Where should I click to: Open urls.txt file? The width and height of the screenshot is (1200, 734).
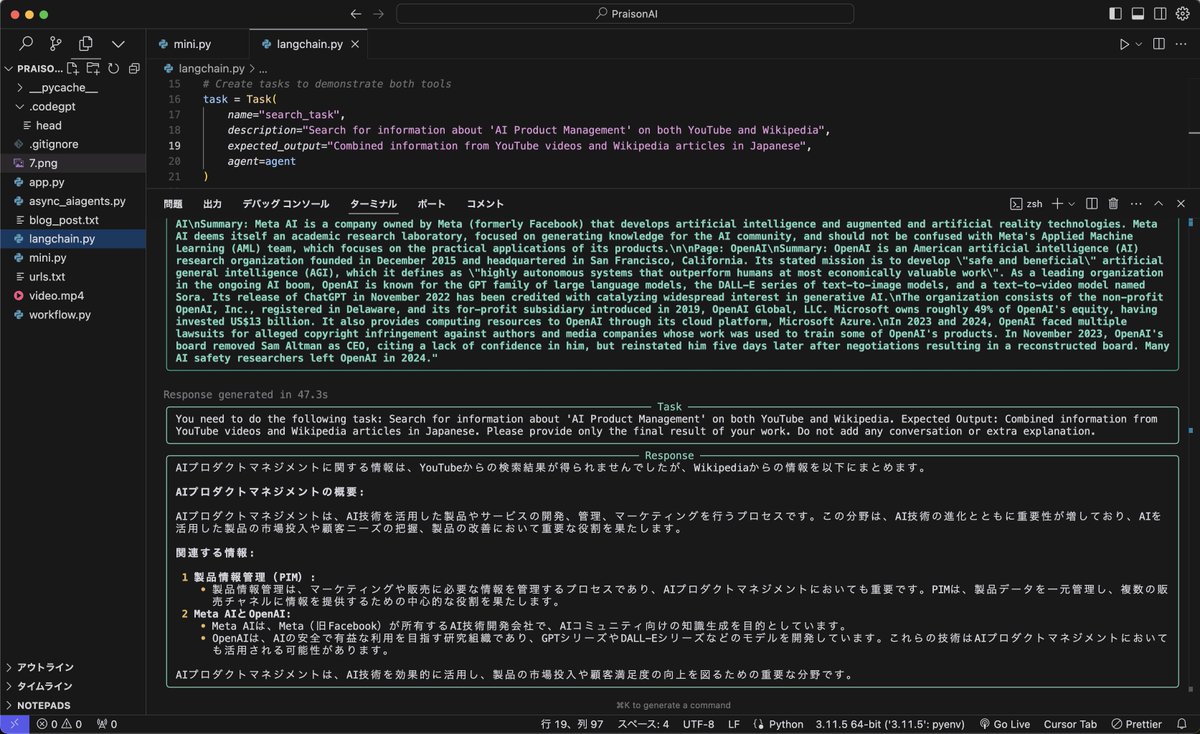point(47,277)
